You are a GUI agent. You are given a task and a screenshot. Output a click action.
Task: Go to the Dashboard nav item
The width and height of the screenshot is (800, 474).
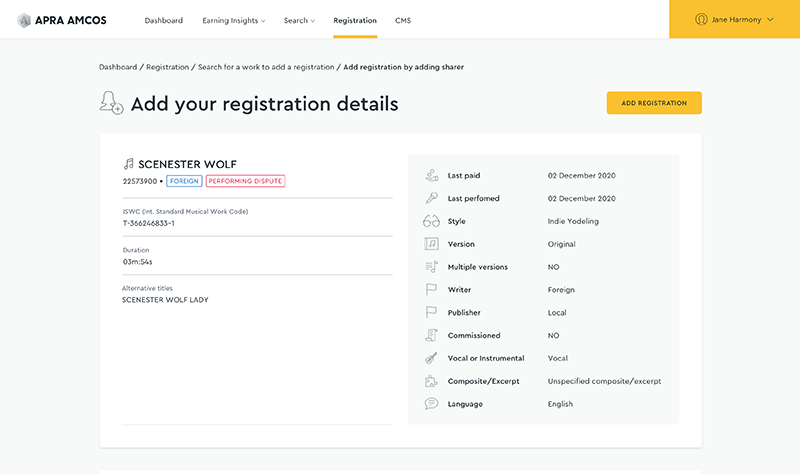(163, 20)
